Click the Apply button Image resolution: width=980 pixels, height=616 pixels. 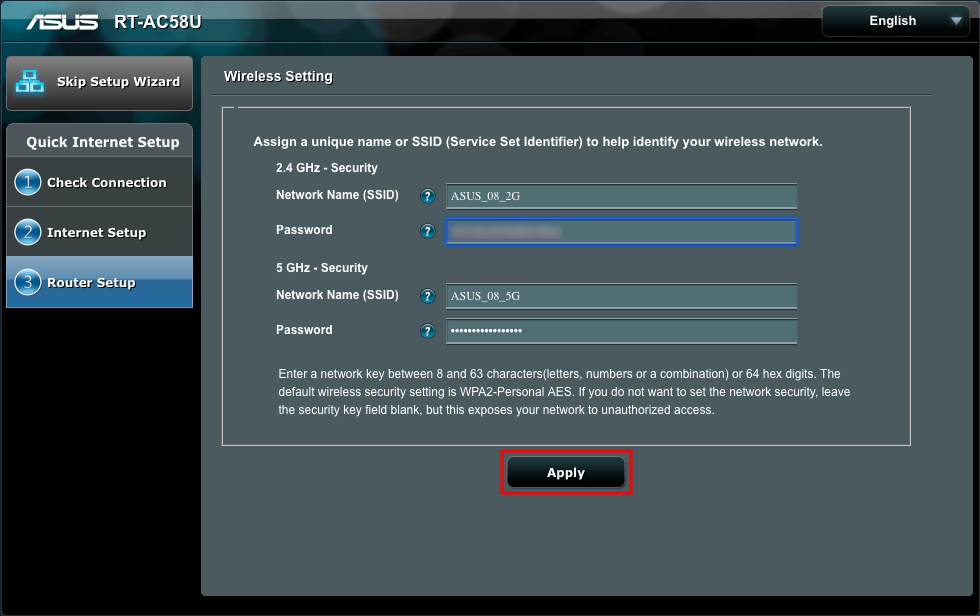point(566,472)
